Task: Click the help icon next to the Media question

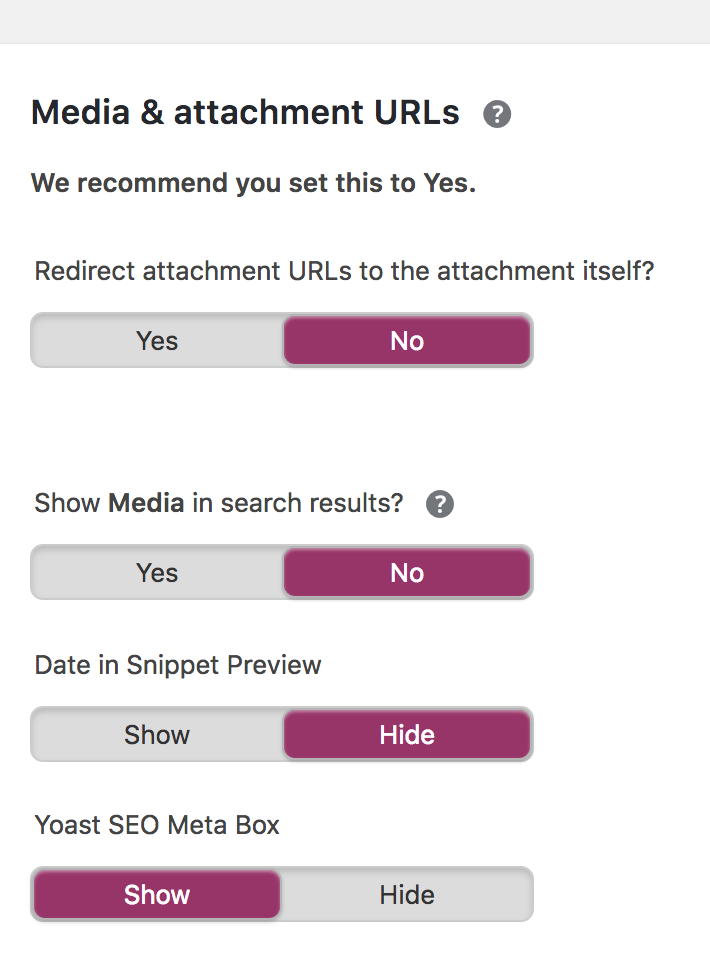Action: (x=438, y=503)
